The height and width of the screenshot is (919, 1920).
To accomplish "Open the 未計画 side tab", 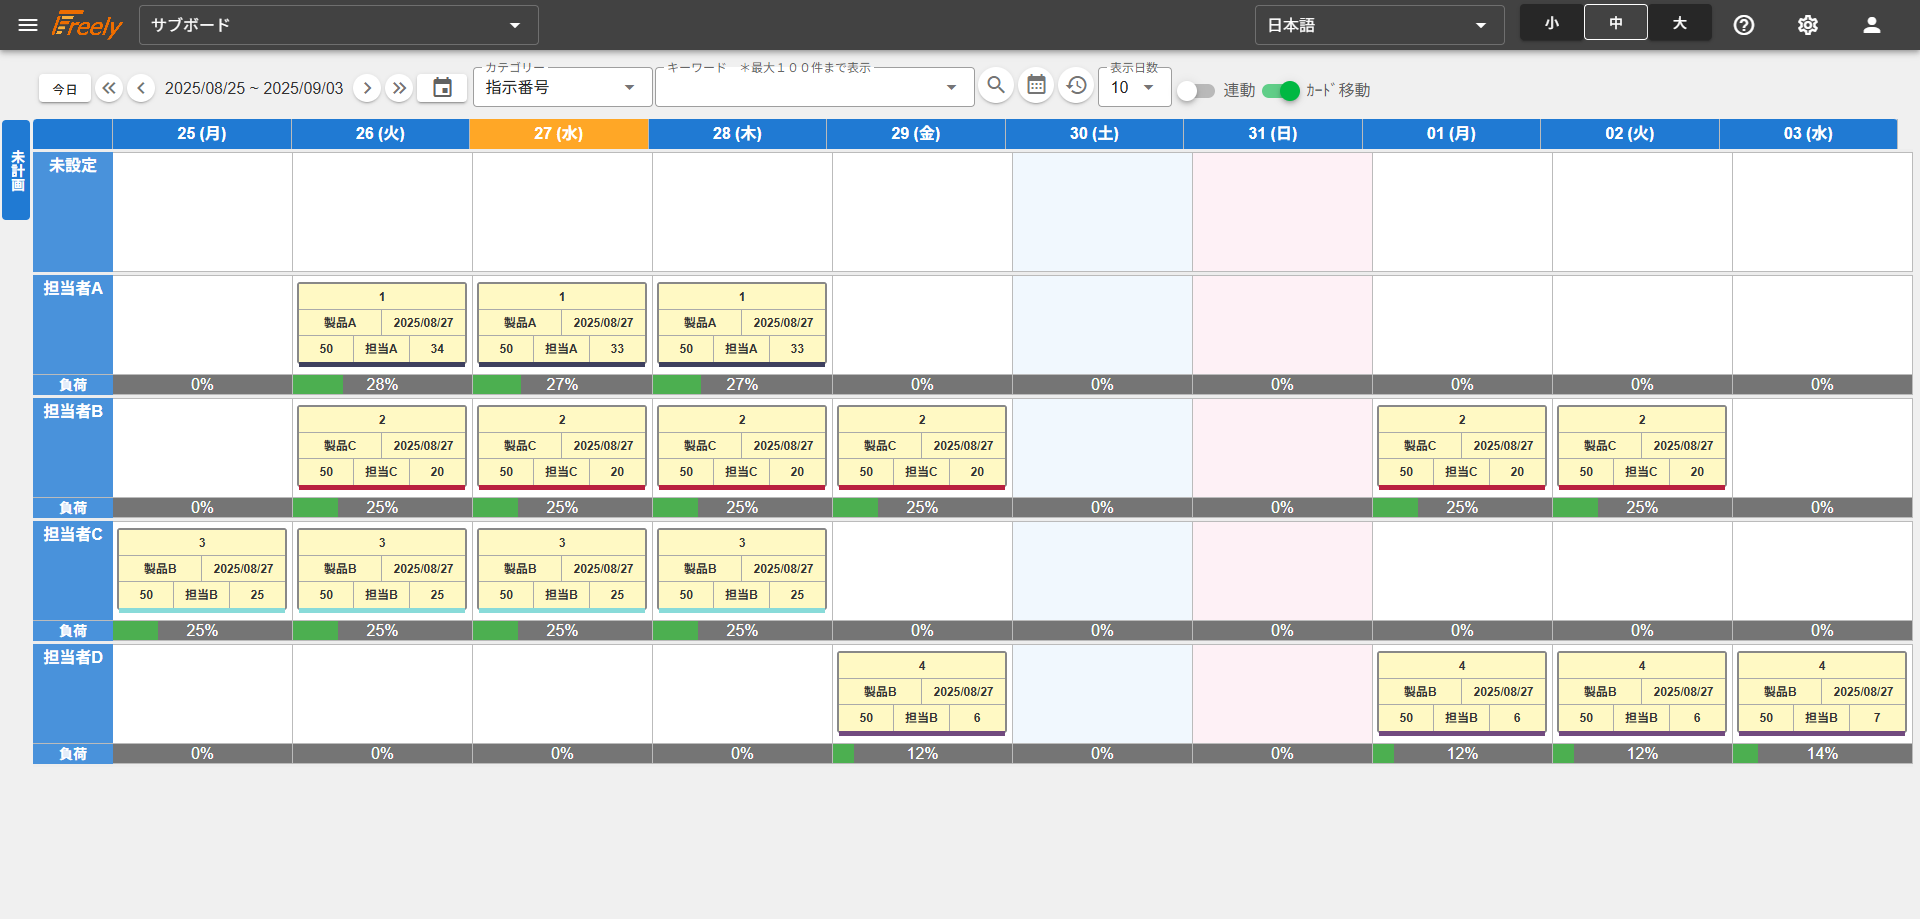I will [17, 170].
